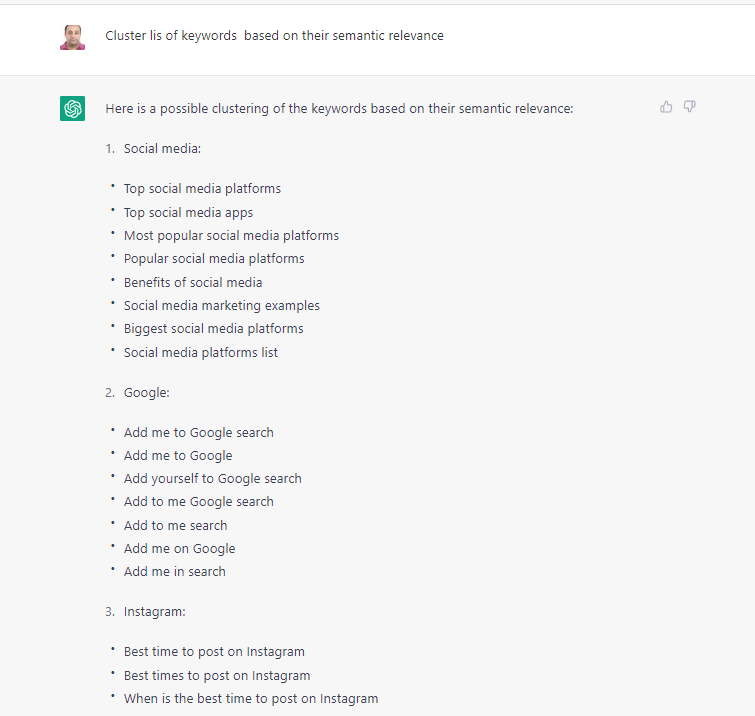Click "Add me in search" keyword
This screenshot has width=755, height=716.
174,572
